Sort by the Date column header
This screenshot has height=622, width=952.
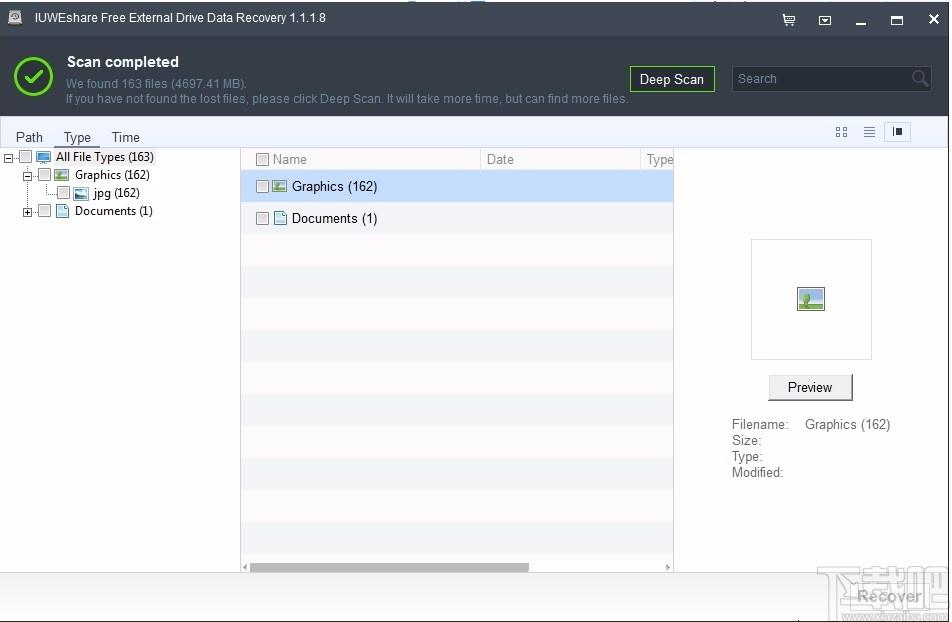coord(500,160)
